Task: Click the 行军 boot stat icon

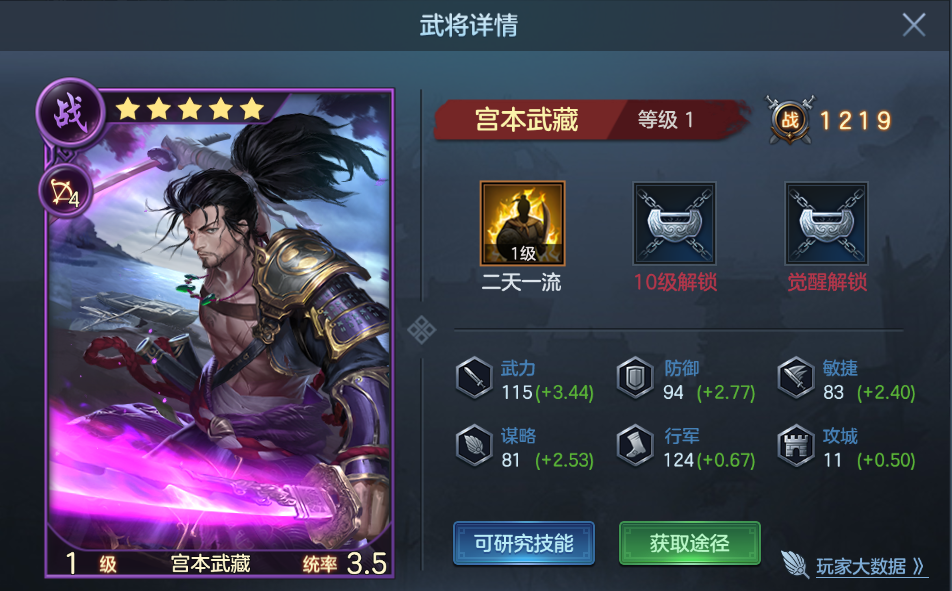Action: tap(635, 446)
